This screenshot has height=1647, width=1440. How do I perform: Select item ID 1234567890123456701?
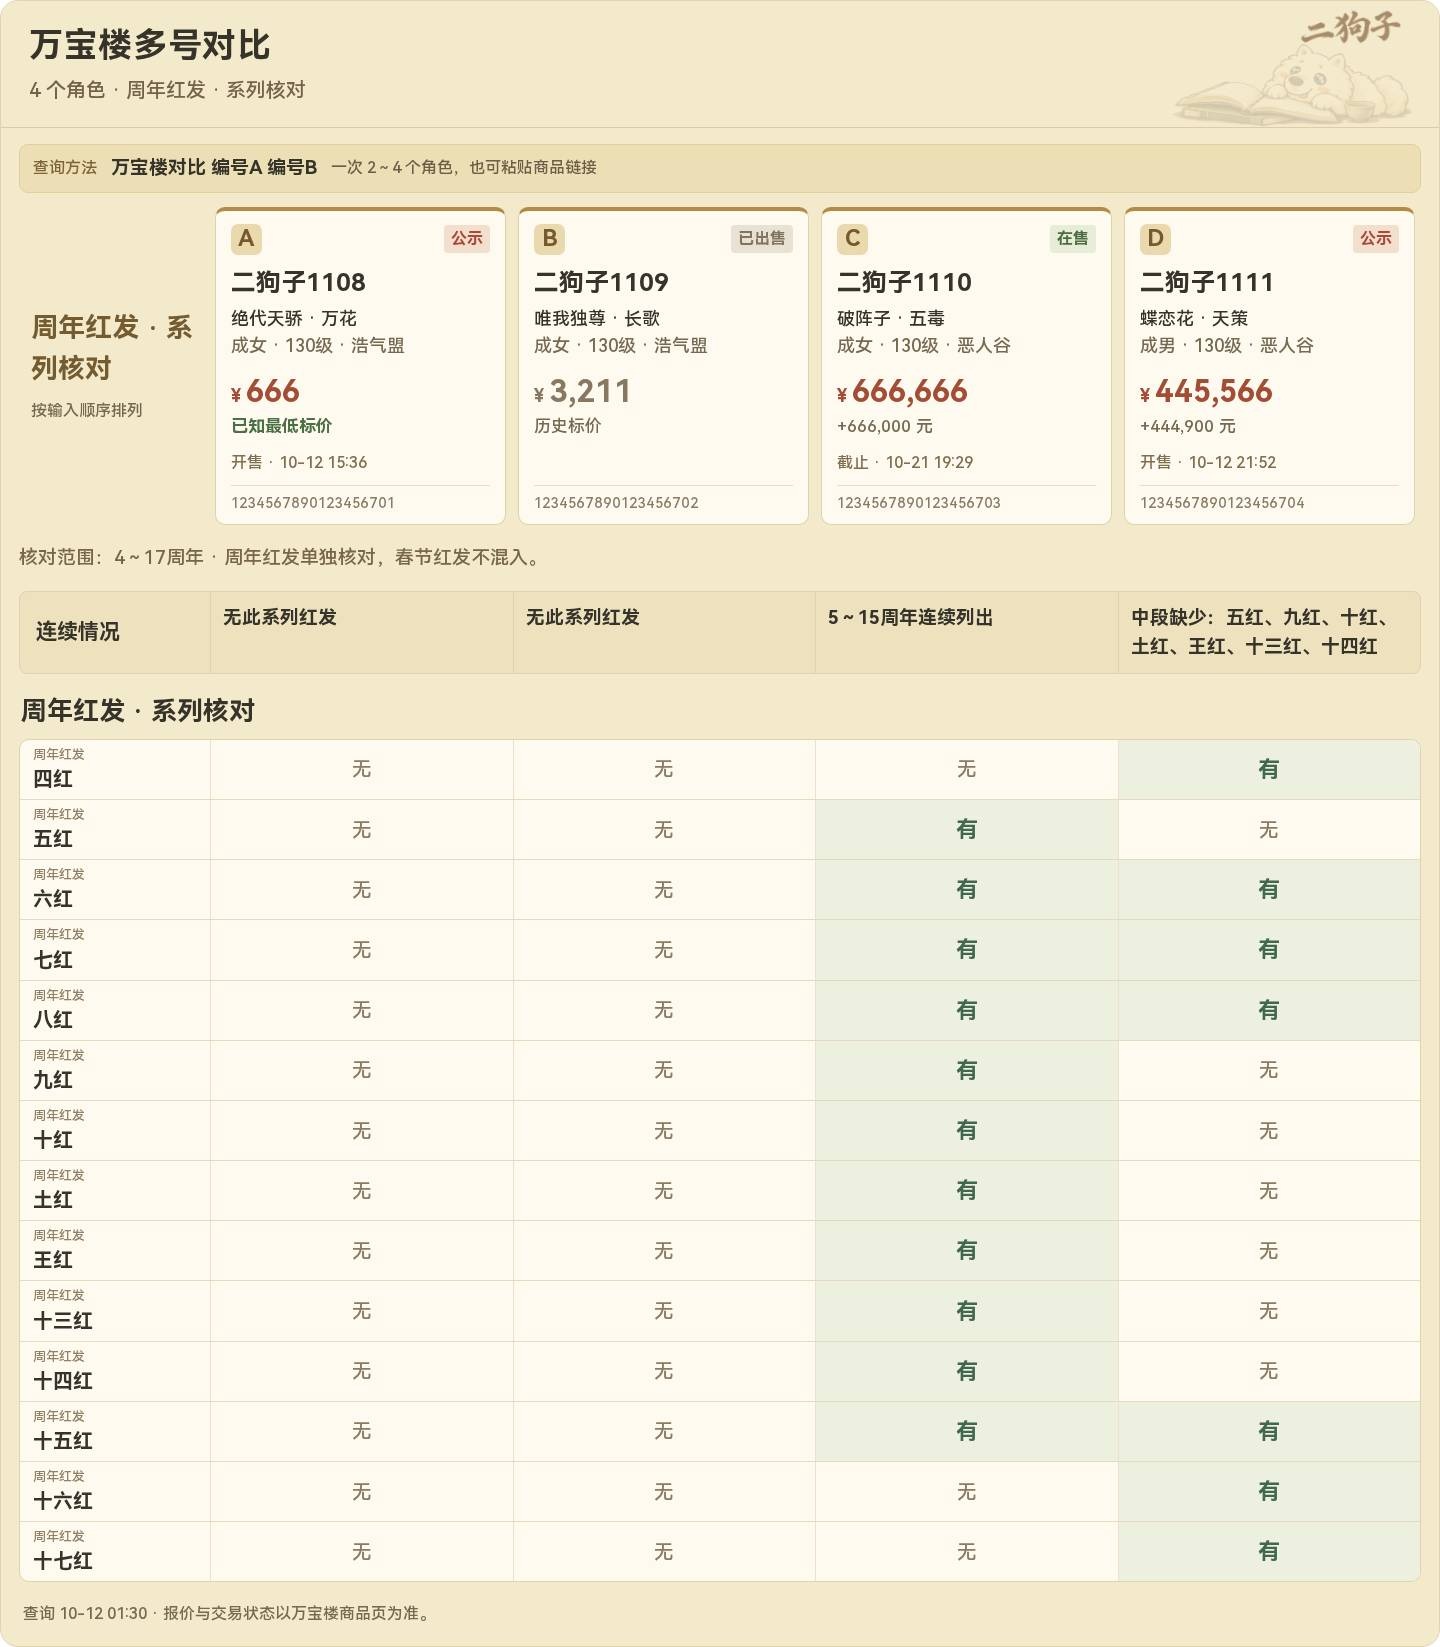[313, 503]
